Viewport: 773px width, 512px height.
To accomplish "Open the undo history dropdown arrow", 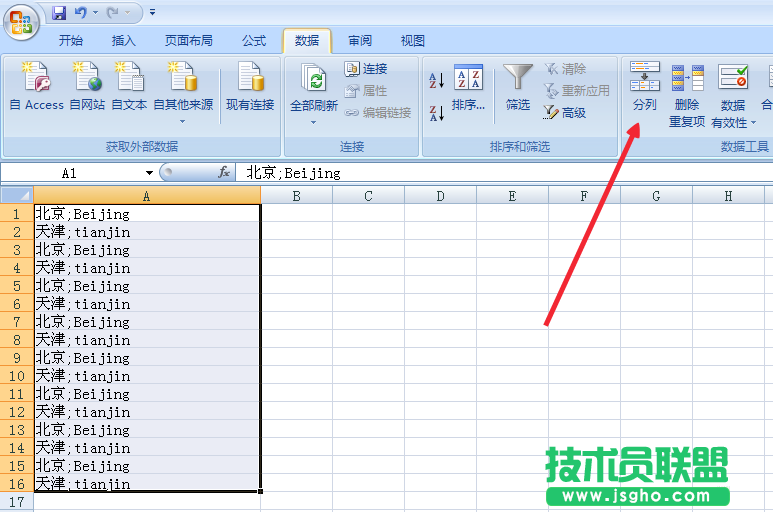I will (96, 13).
